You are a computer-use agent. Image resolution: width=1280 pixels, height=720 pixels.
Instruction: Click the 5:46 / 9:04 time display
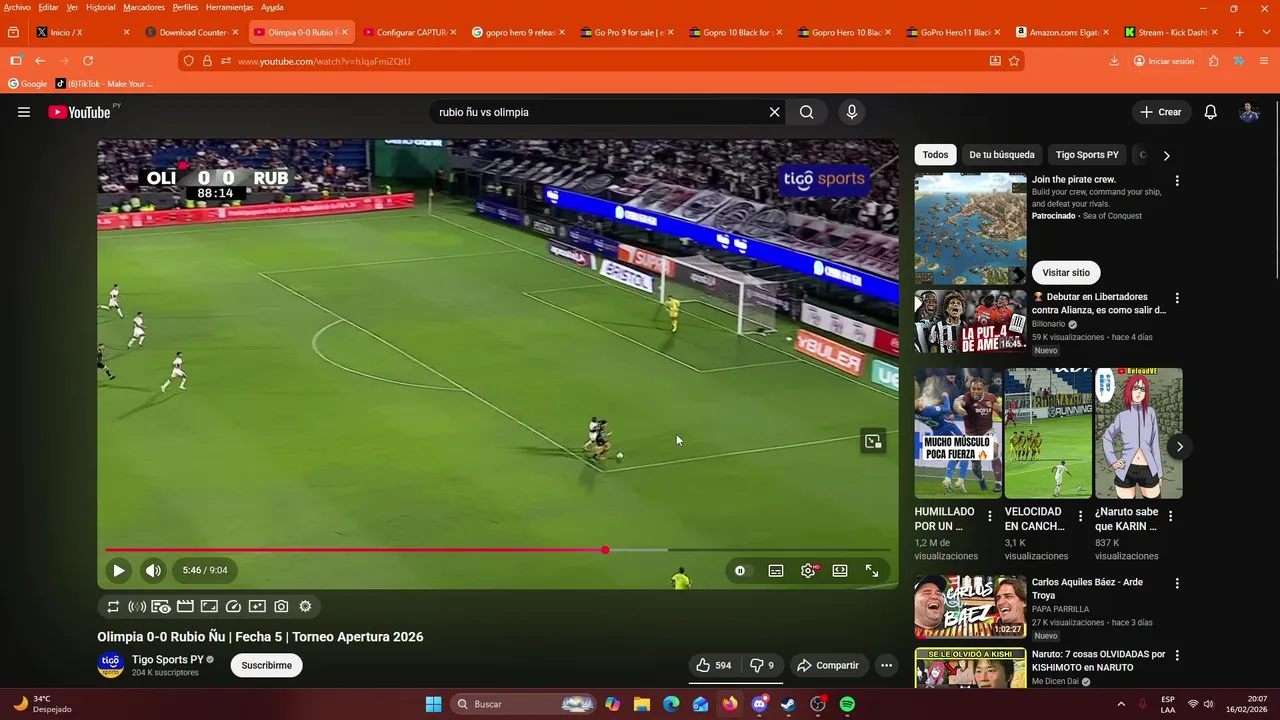point(205,570)
